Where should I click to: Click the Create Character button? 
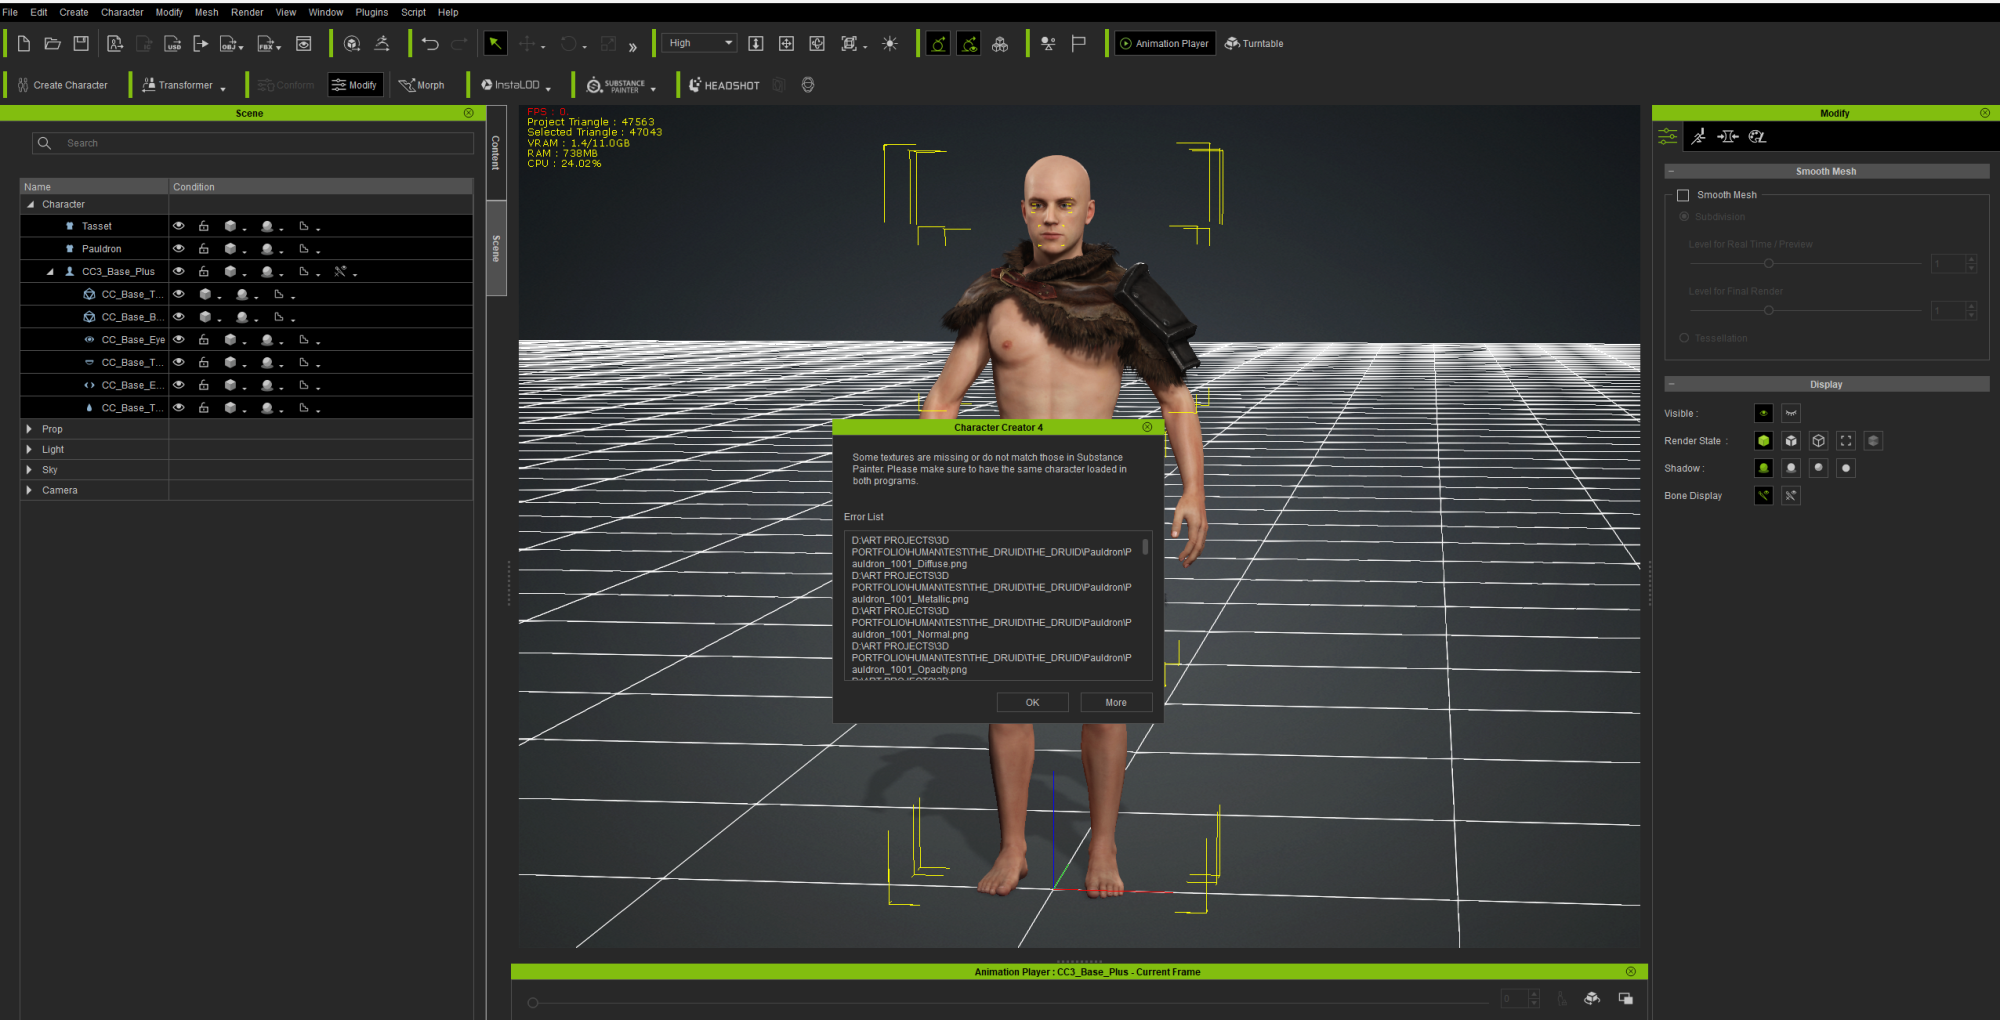63,85
